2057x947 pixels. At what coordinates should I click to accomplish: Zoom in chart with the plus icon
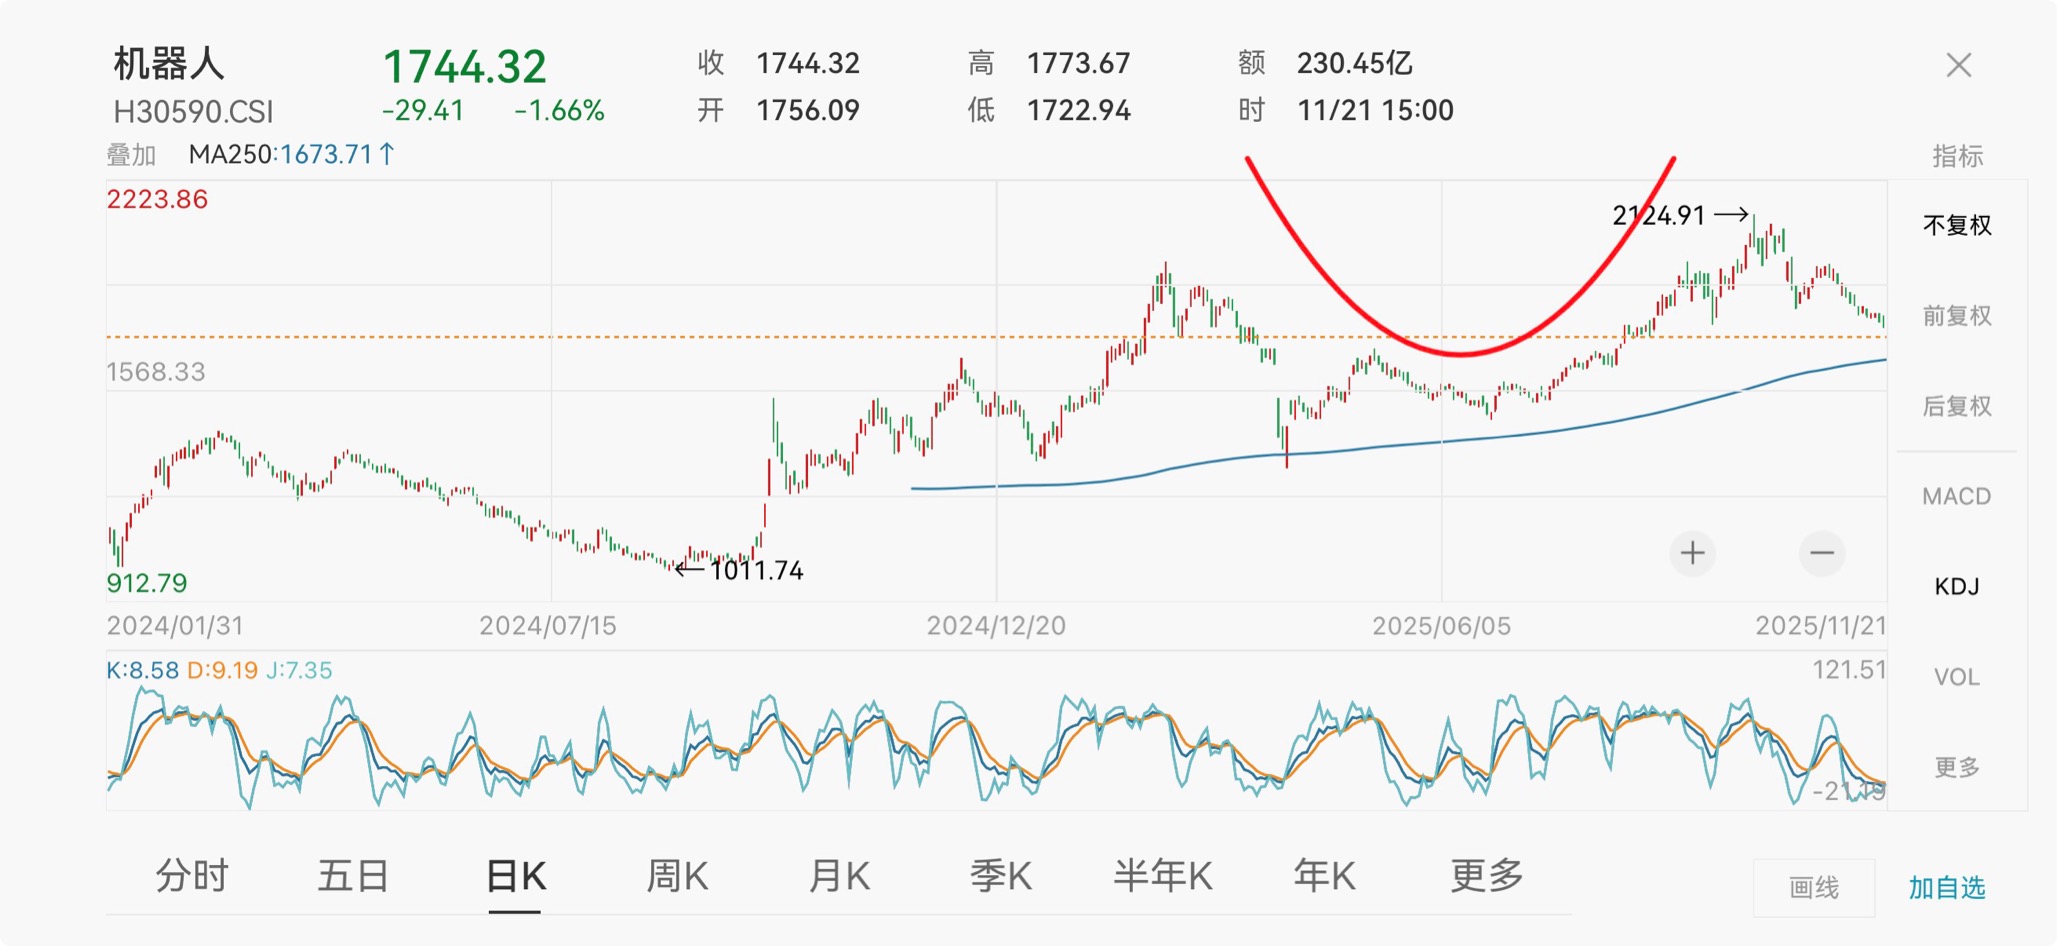coord(1692,553)
